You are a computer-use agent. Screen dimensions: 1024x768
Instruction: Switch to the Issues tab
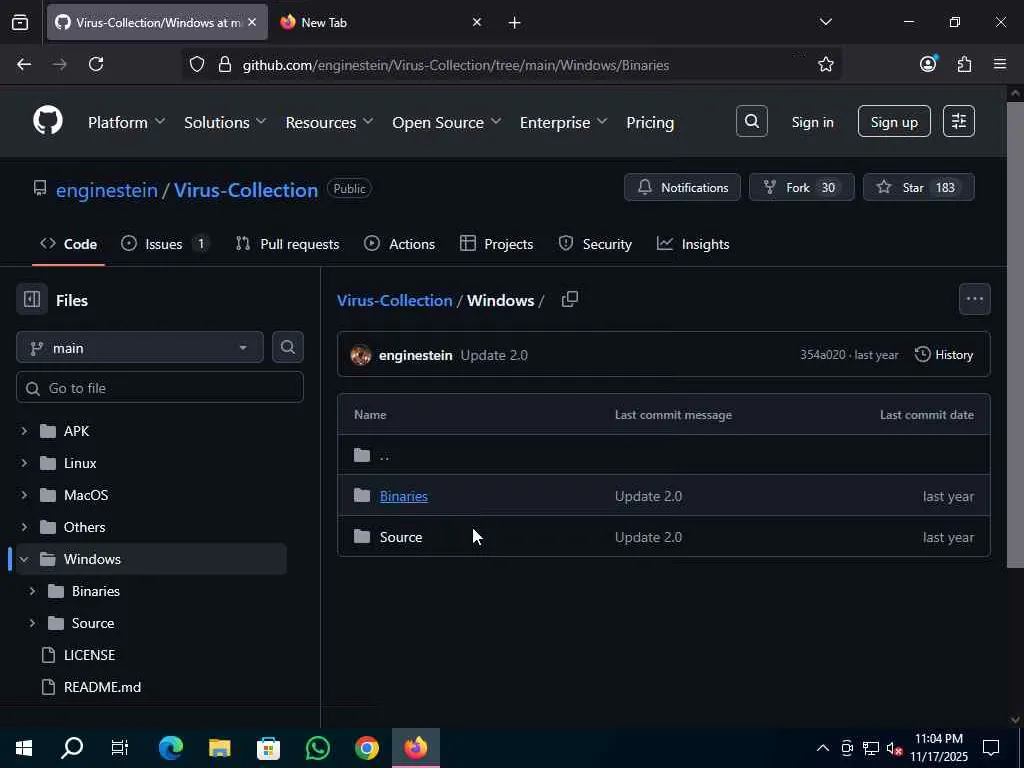click(x=165, y=244)
